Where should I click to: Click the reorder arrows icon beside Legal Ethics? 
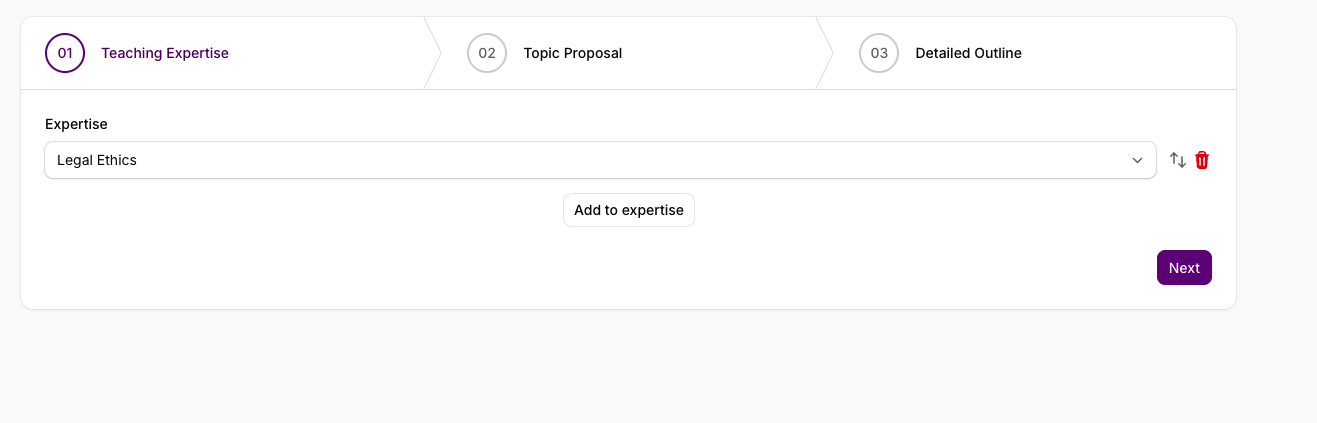coord(1178,160)
